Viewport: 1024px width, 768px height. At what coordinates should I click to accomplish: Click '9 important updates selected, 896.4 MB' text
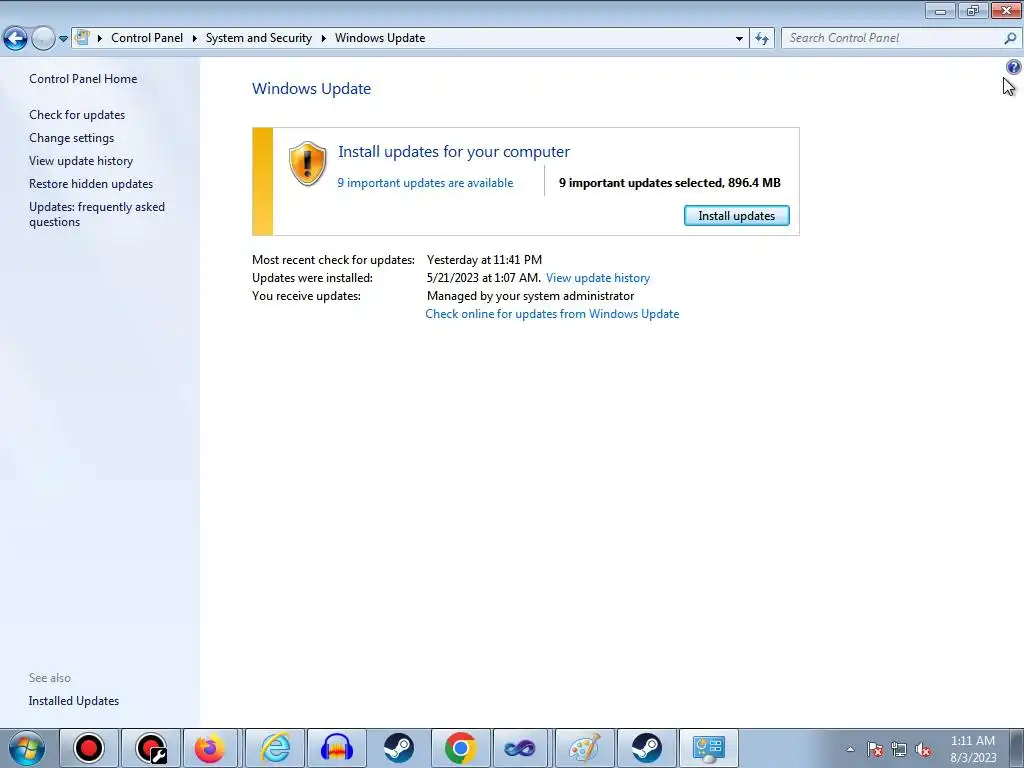[669, 183]
